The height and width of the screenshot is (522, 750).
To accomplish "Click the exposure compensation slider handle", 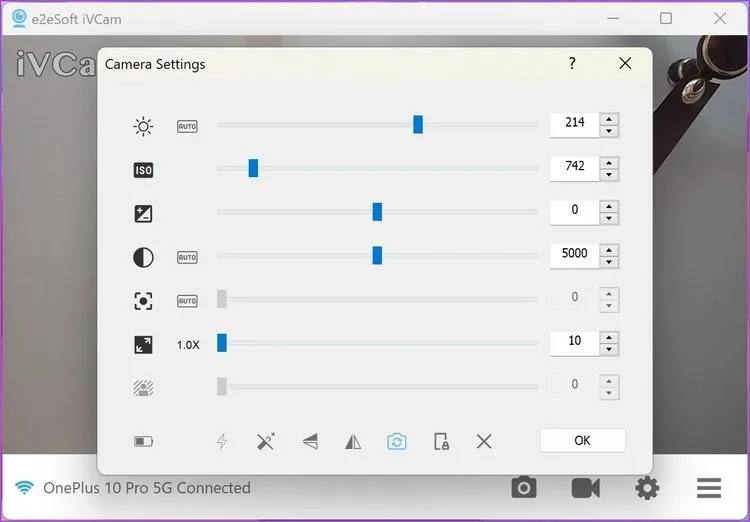I will pyautogui.click(x=377, y=211).
